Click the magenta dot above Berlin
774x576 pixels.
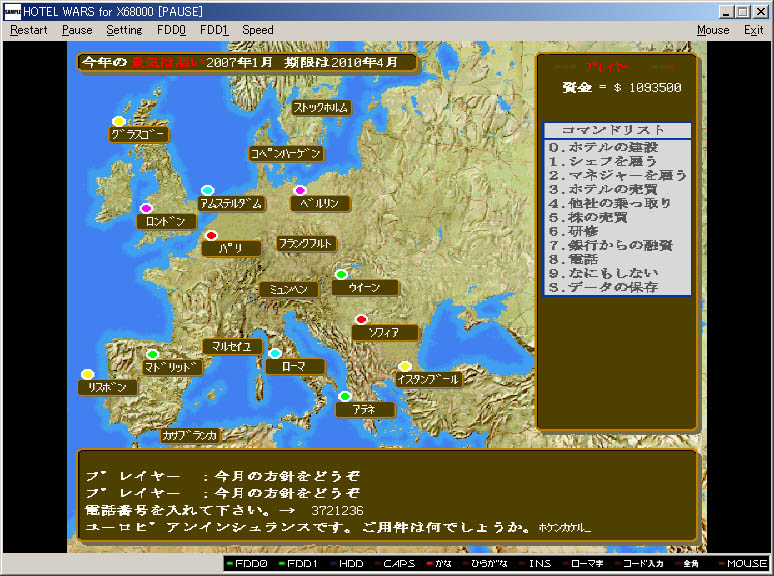pyautogui.click(x=300, y=190)
